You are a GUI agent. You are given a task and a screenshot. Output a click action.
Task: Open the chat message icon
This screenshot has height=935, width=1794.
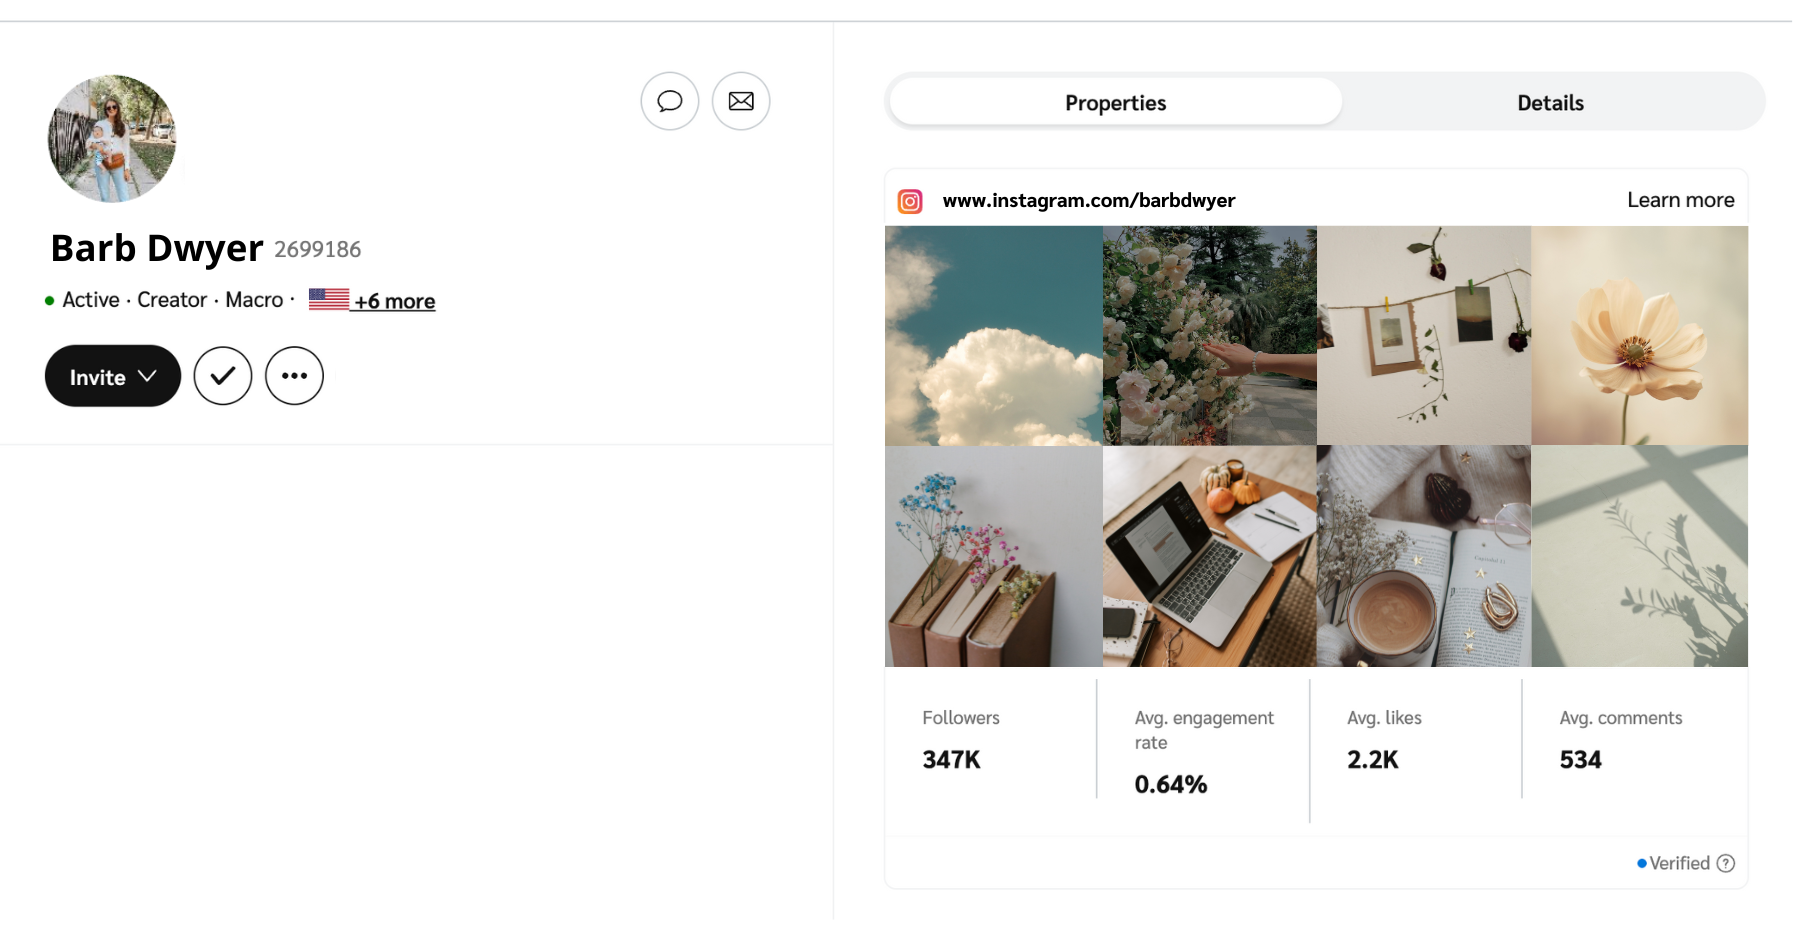click(669, 101)
